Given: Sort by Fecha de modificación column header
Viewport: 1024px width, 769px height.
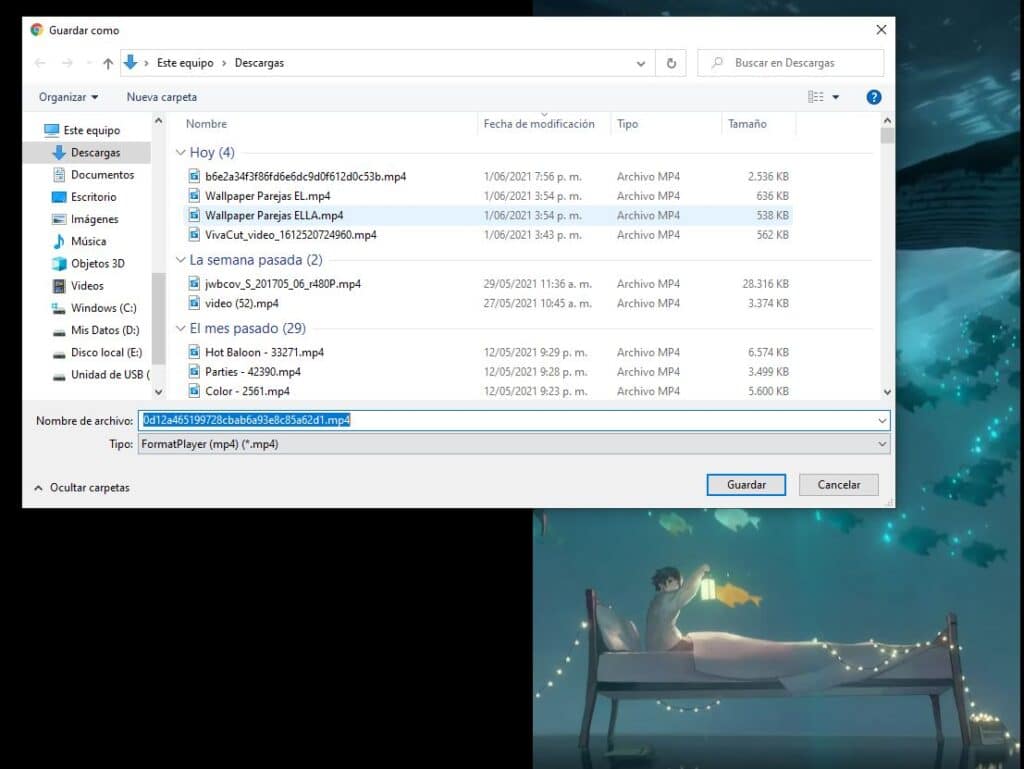Looking at the screenshot, I should coord(539,124).
